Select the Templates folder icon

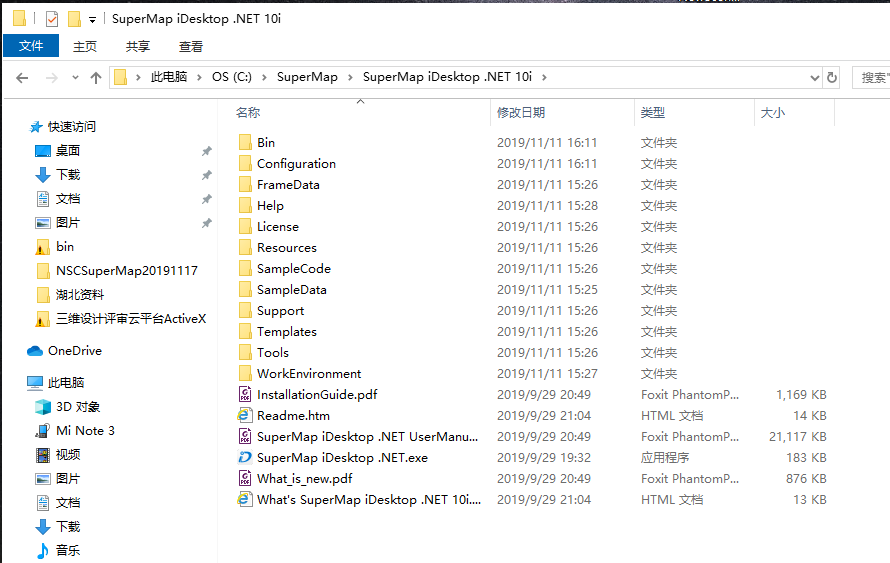[x=245, y=331]
